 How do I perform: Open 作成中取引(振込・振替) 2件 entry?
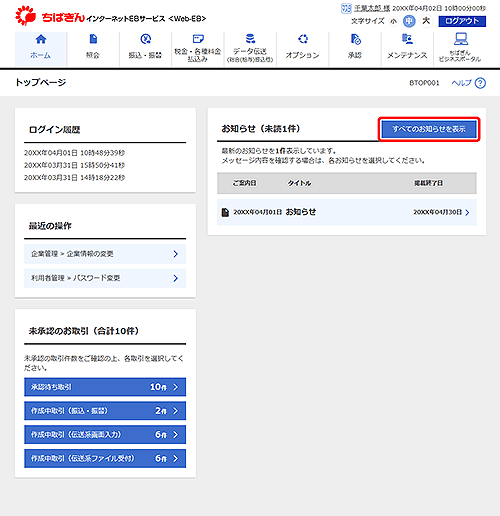(105, 411)
